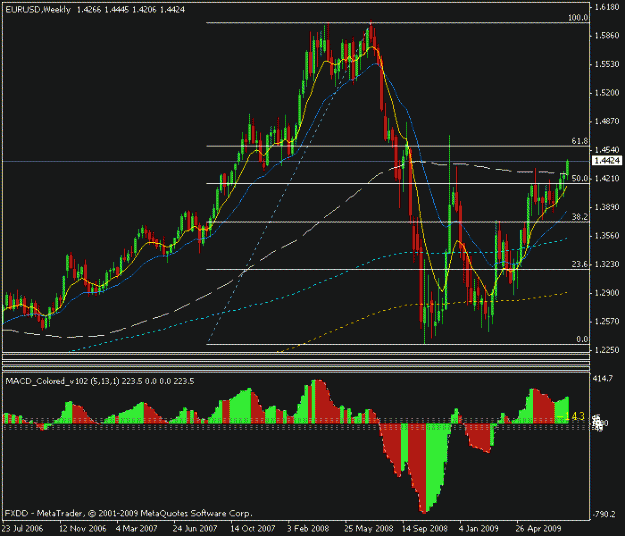
Task: Click the 12 Nov 2006 date label
Action: point(83,529)
